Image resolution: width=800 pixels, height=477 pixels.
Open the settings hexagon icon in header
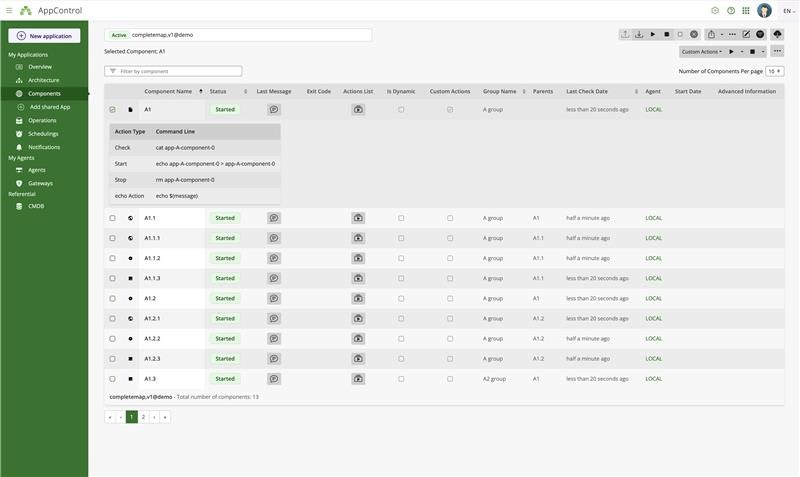715,10
